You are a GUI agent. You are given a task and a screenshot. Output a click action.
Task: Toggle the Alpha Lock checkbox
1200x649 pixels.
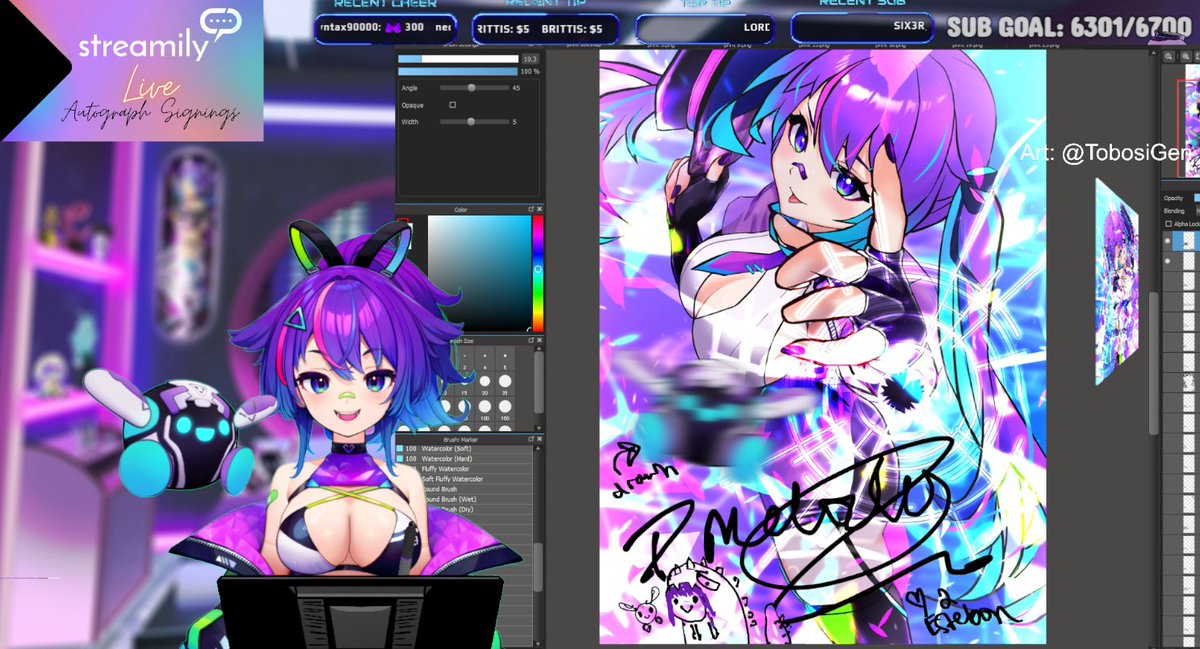(x=1169, y=224)
